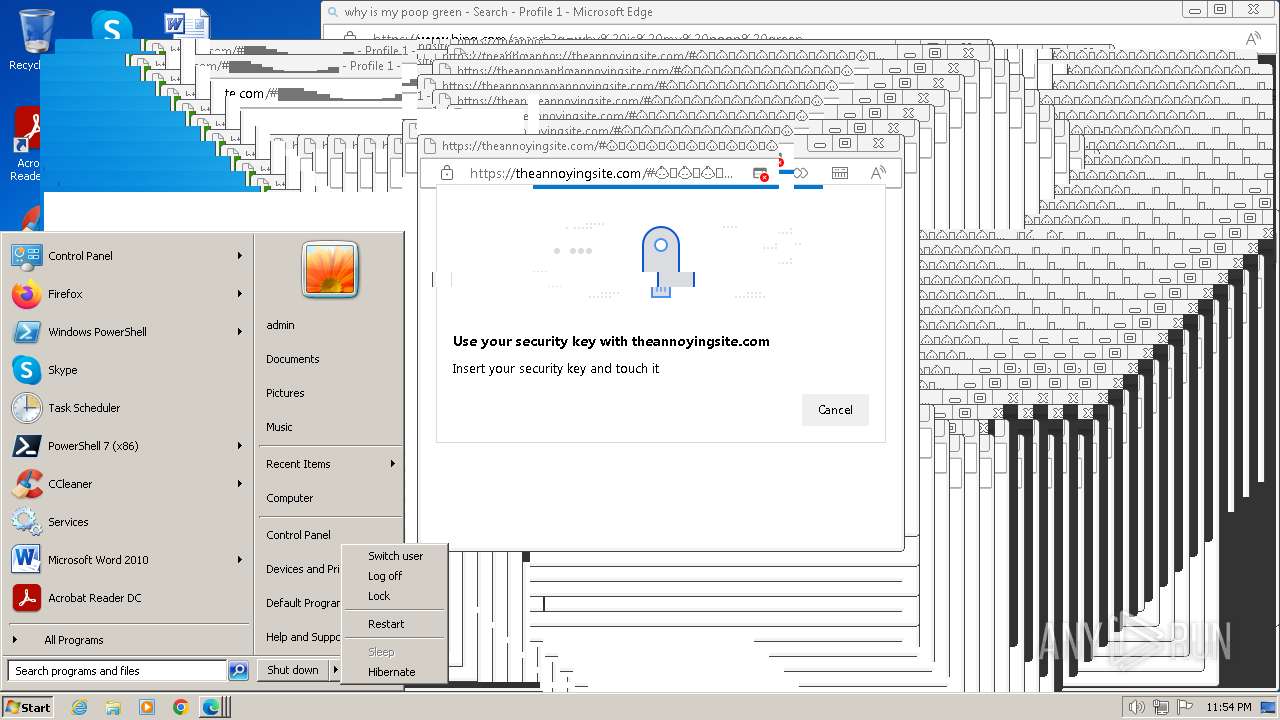Click the admin user picture in Start menu
This screenshot has height=720, width=1280.
330,270
